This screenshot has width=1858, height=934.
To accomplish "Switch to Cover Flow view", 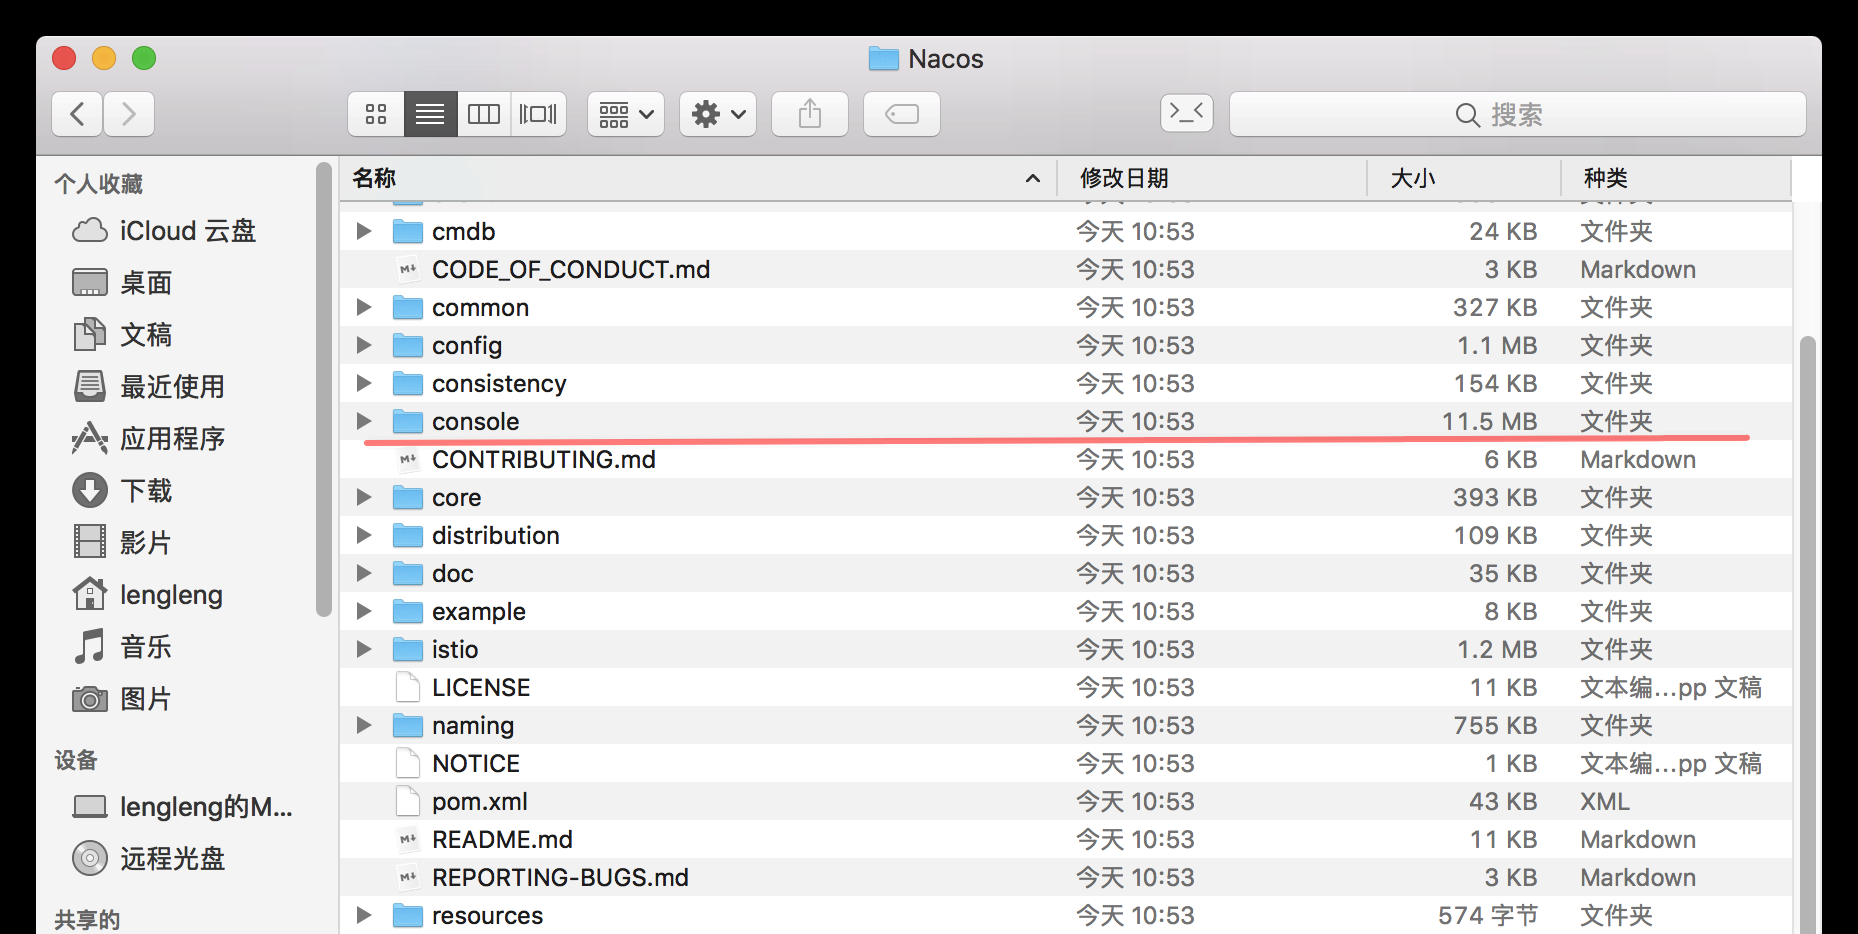I will [x=538, y=114].
